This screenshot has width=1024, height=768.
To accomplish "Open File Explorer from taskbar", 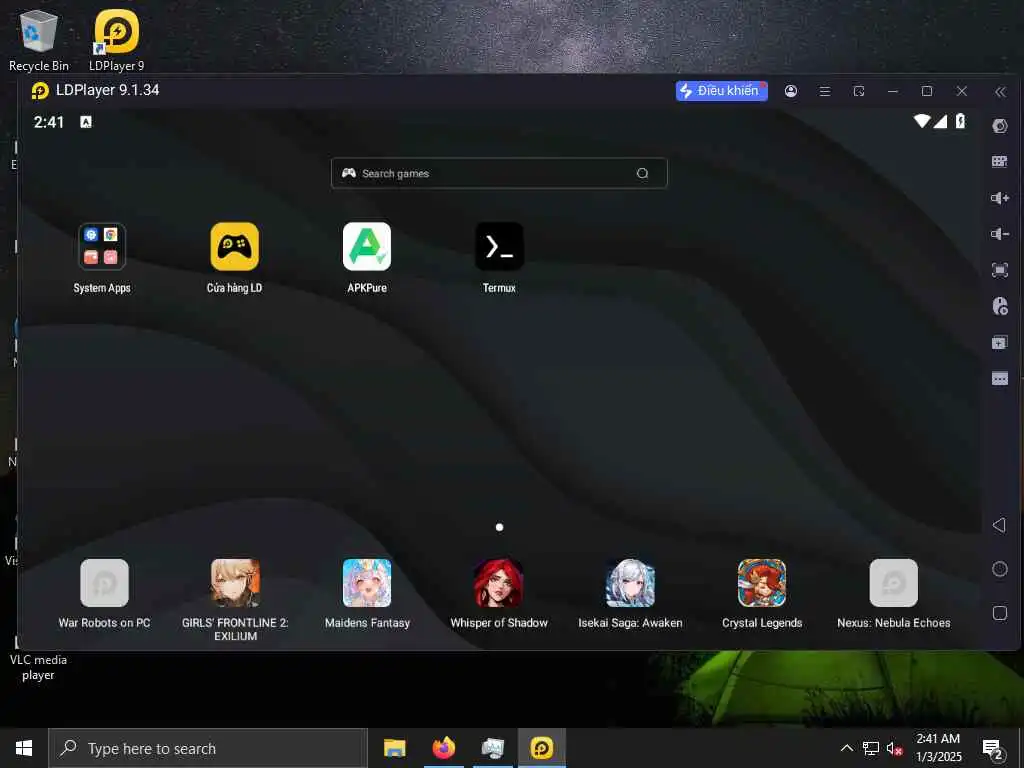I will pos(394,748).
